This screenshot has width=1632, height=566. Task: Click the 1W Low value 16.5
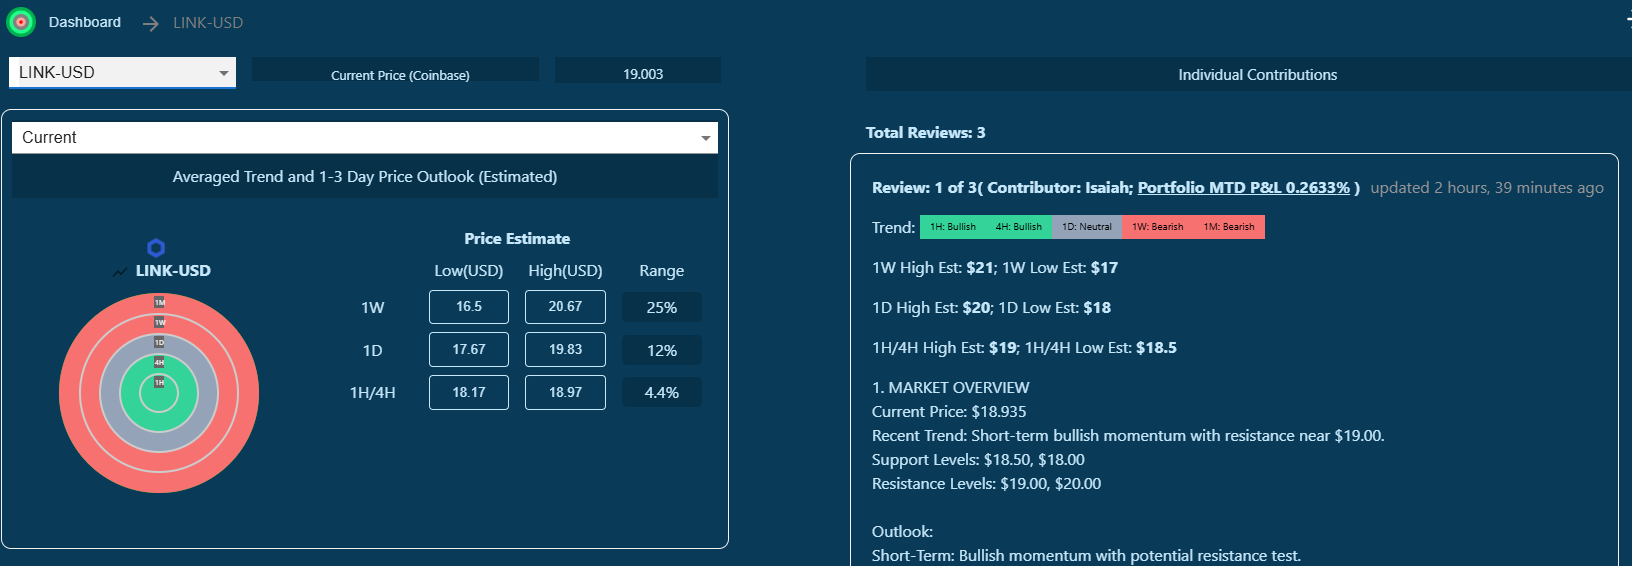coord(469,307)
